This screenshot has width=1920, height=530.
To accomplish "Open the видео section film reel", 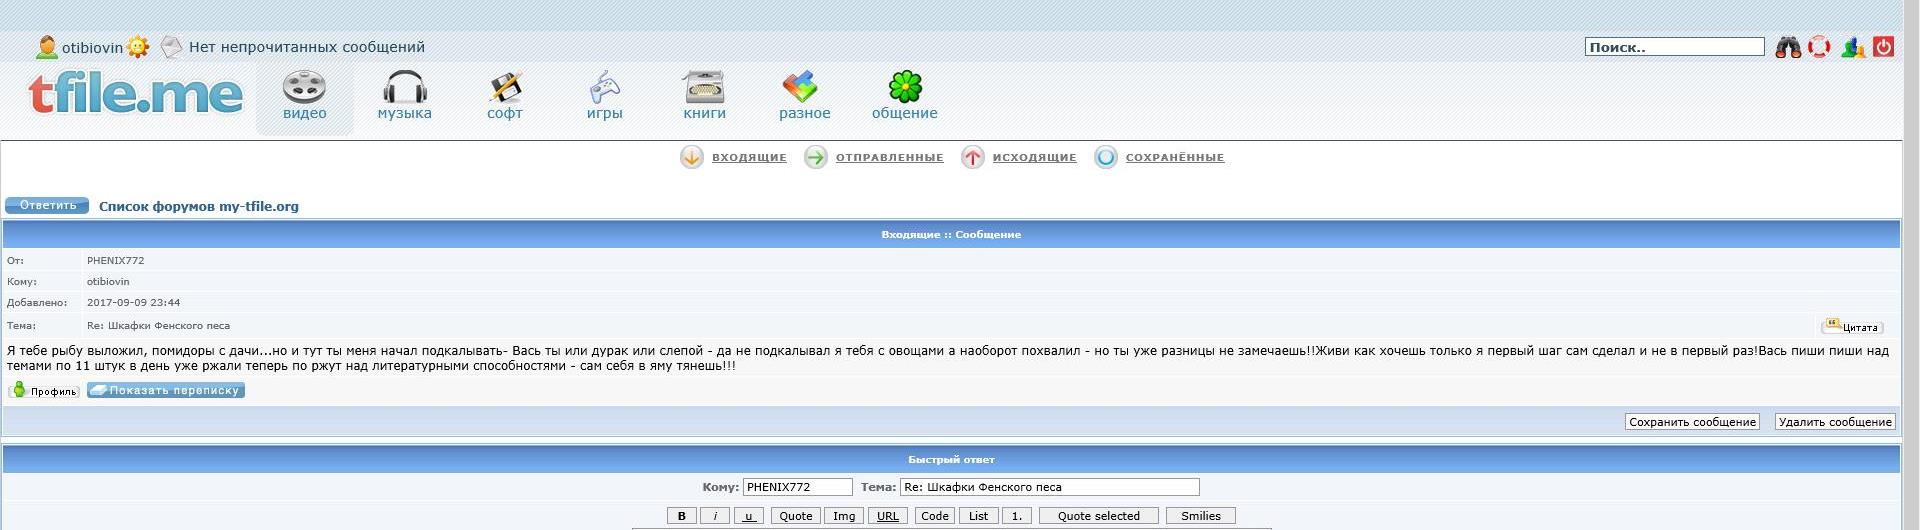I will 304,87.
